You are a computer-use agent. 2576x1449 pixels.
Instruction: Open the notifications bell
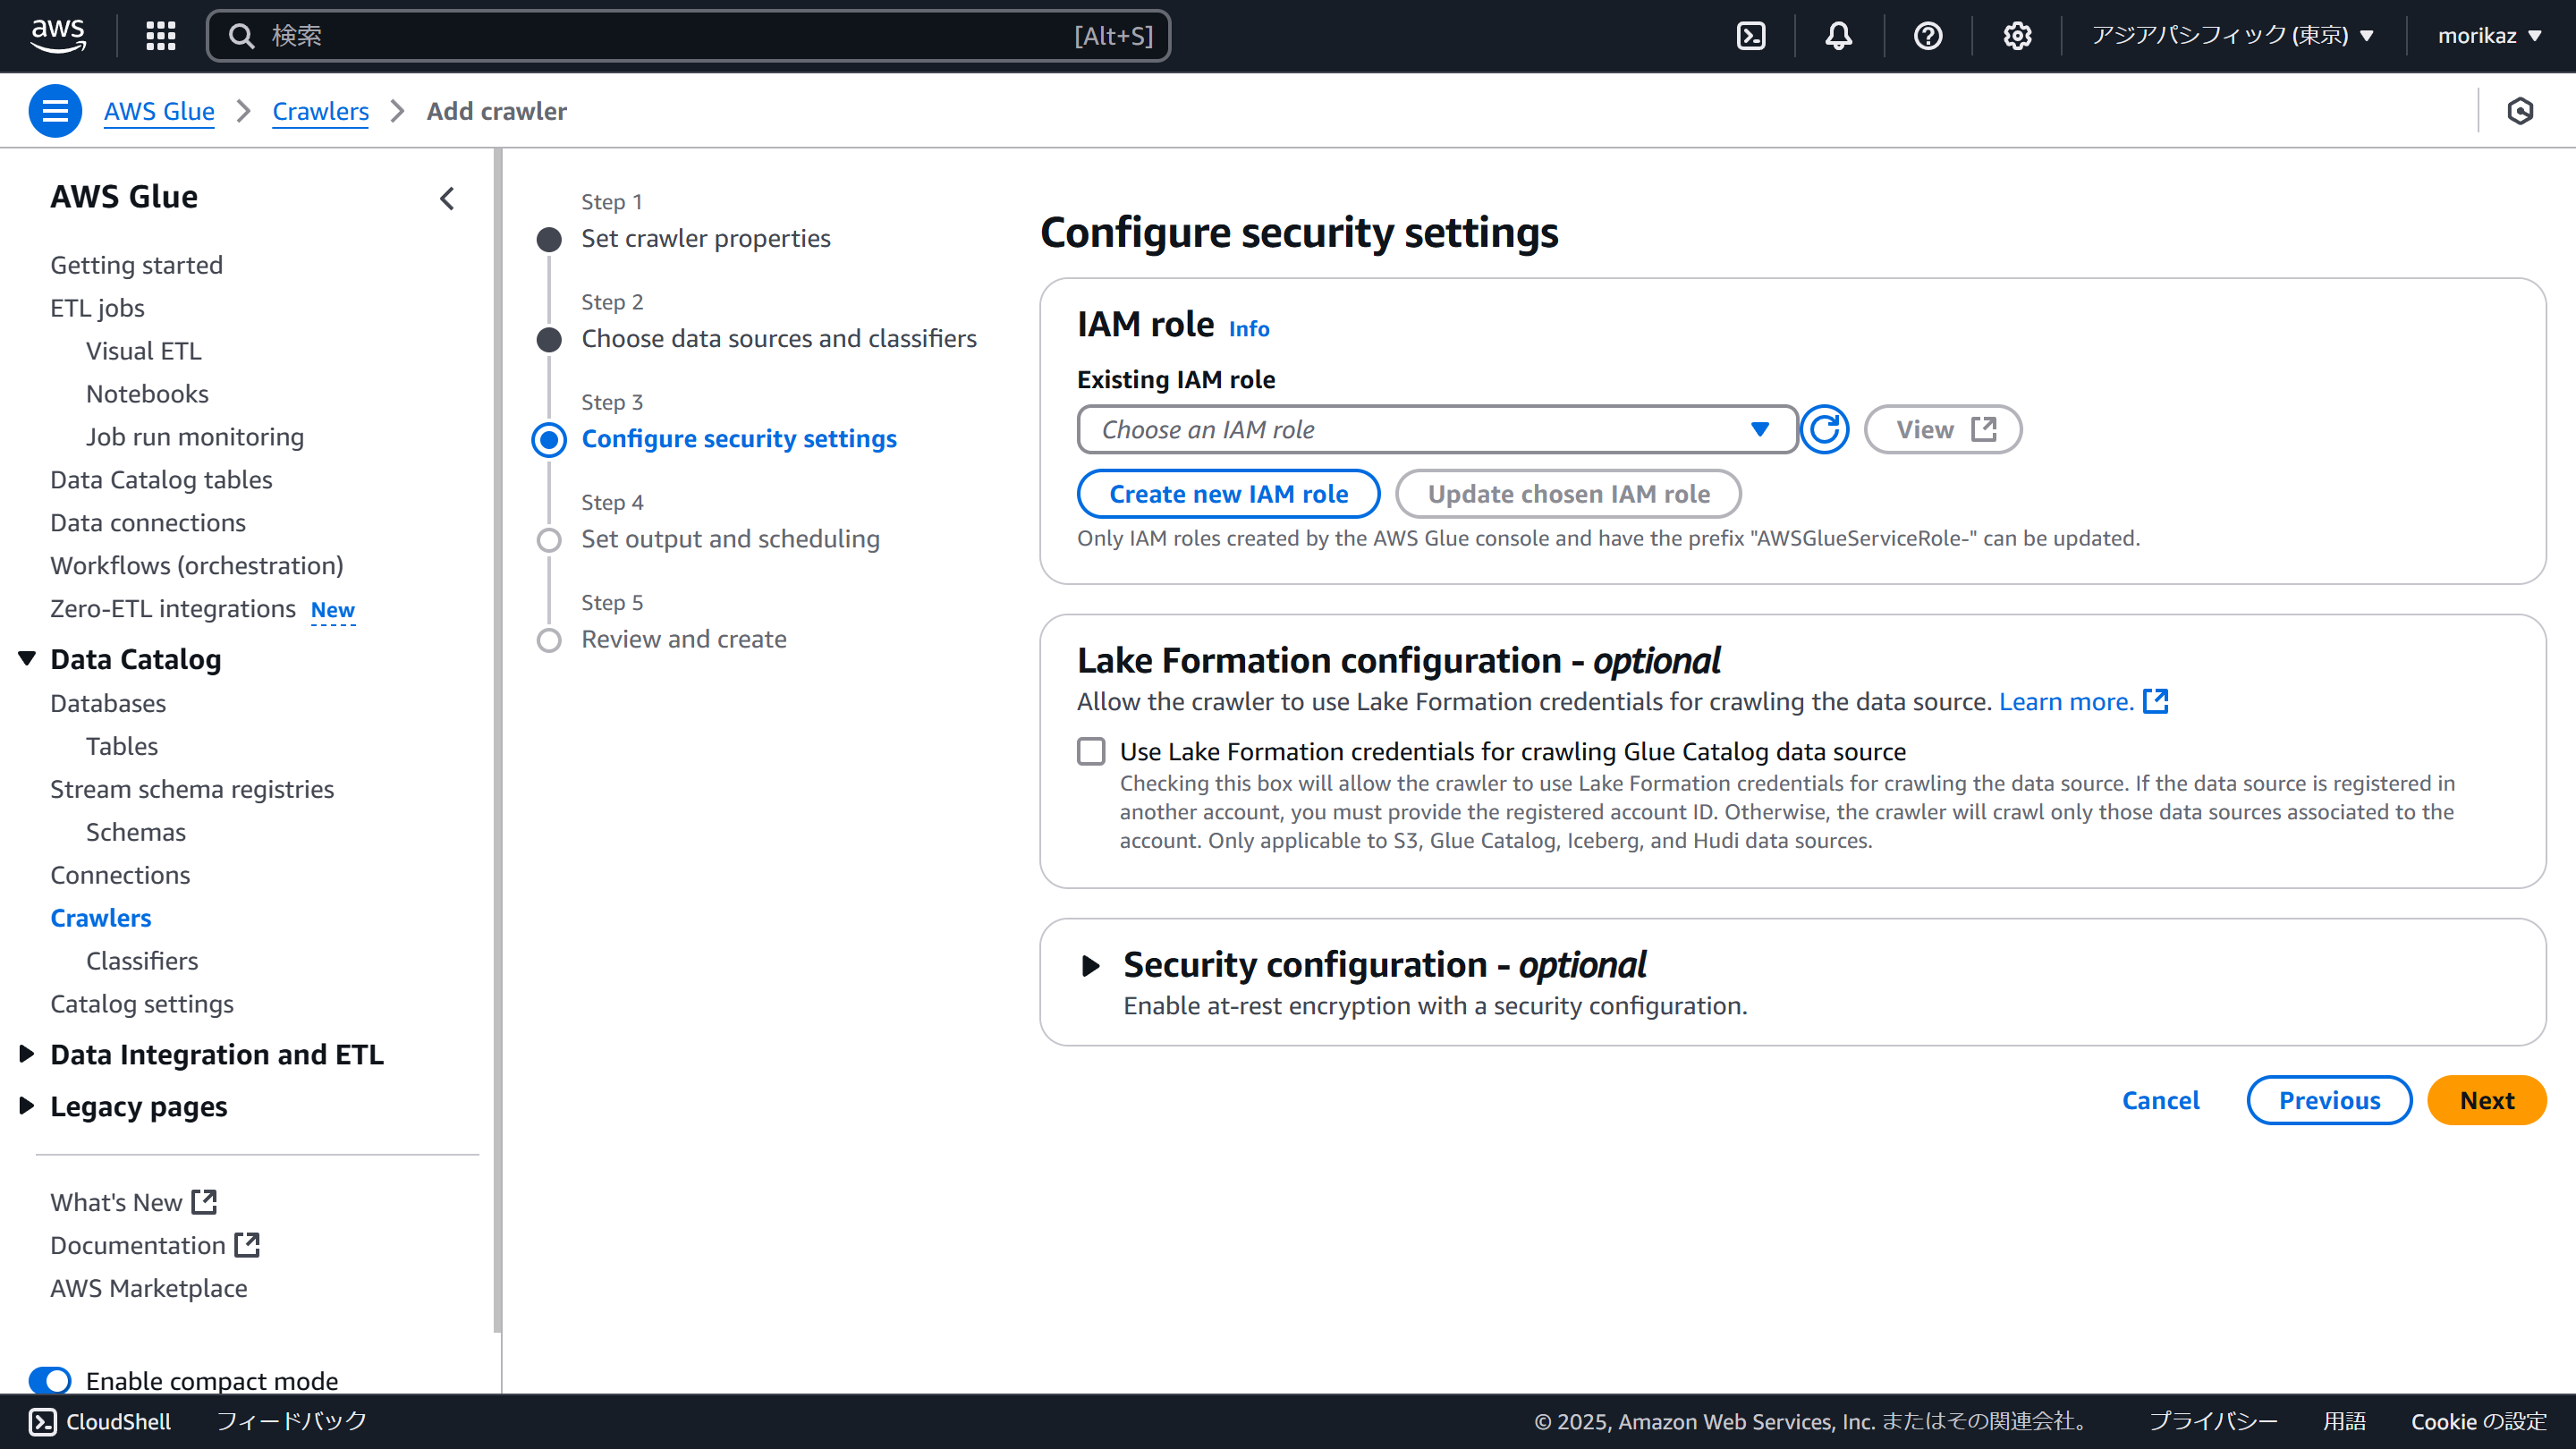1838,36
